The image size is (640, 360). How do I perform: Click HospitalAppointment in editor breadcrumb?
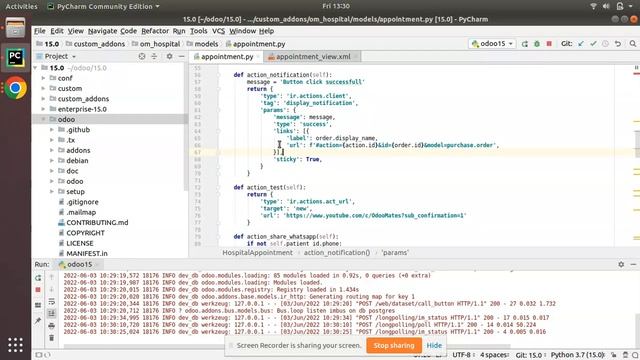(257, 253)
